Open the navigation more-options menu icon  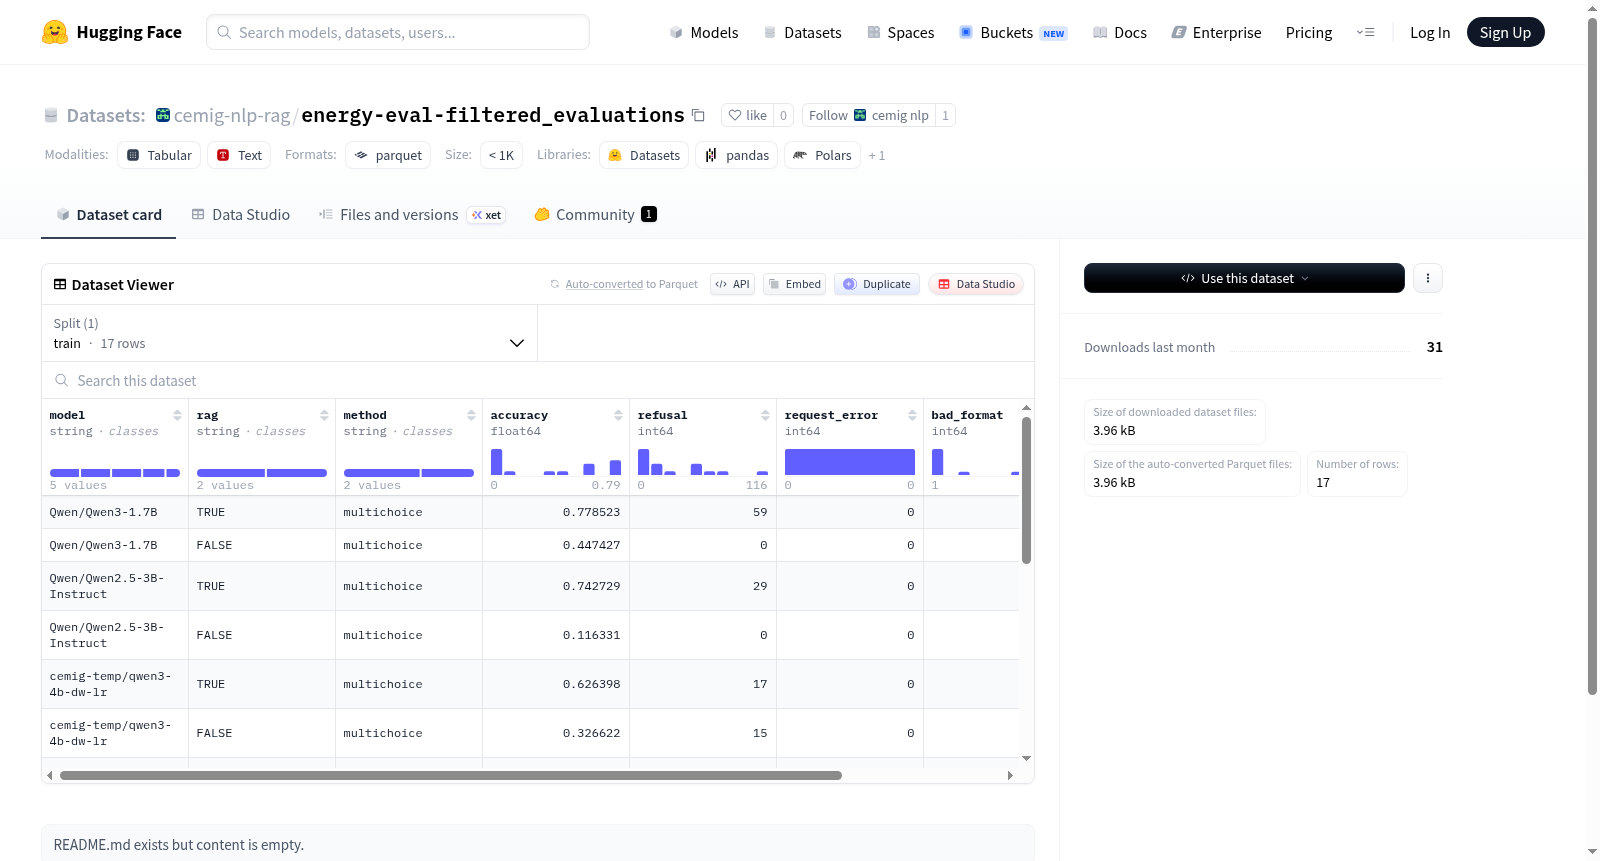pyautogui.click(x=1365, y=32)
